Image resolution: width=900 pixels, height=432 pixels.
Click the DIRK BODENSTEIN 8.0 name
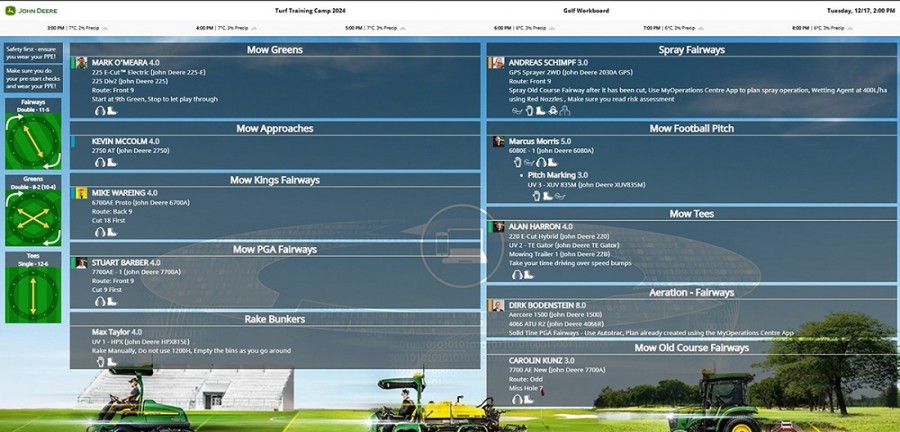coord(548,306)
